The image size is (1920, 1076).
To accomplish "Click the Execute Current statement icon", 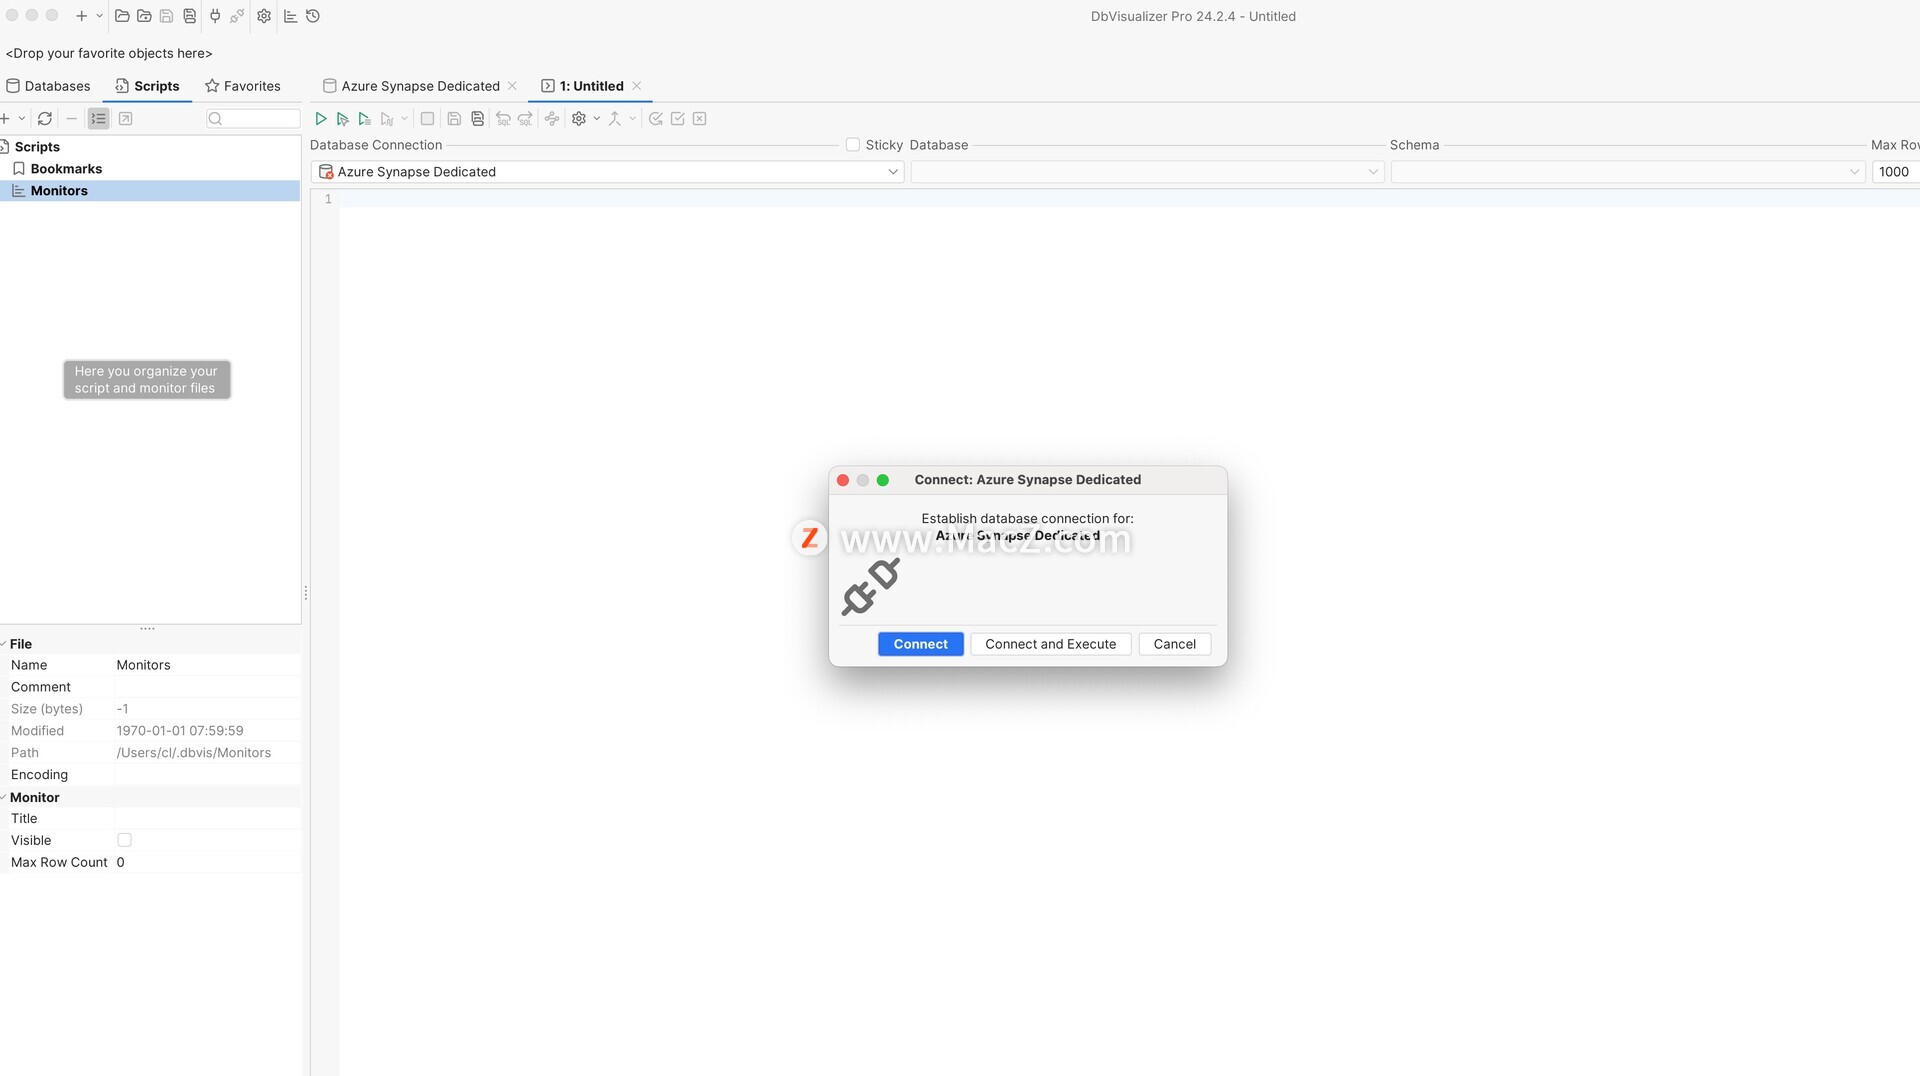I will [343, 119].
